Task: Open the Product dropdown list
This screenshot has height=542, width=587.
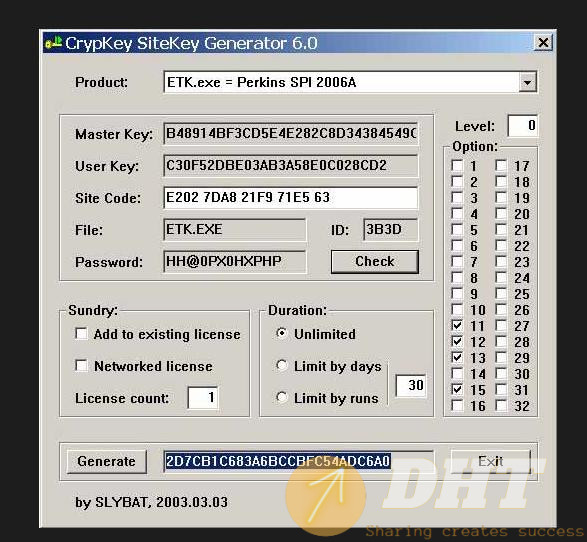Action: (x=527, y=82)
